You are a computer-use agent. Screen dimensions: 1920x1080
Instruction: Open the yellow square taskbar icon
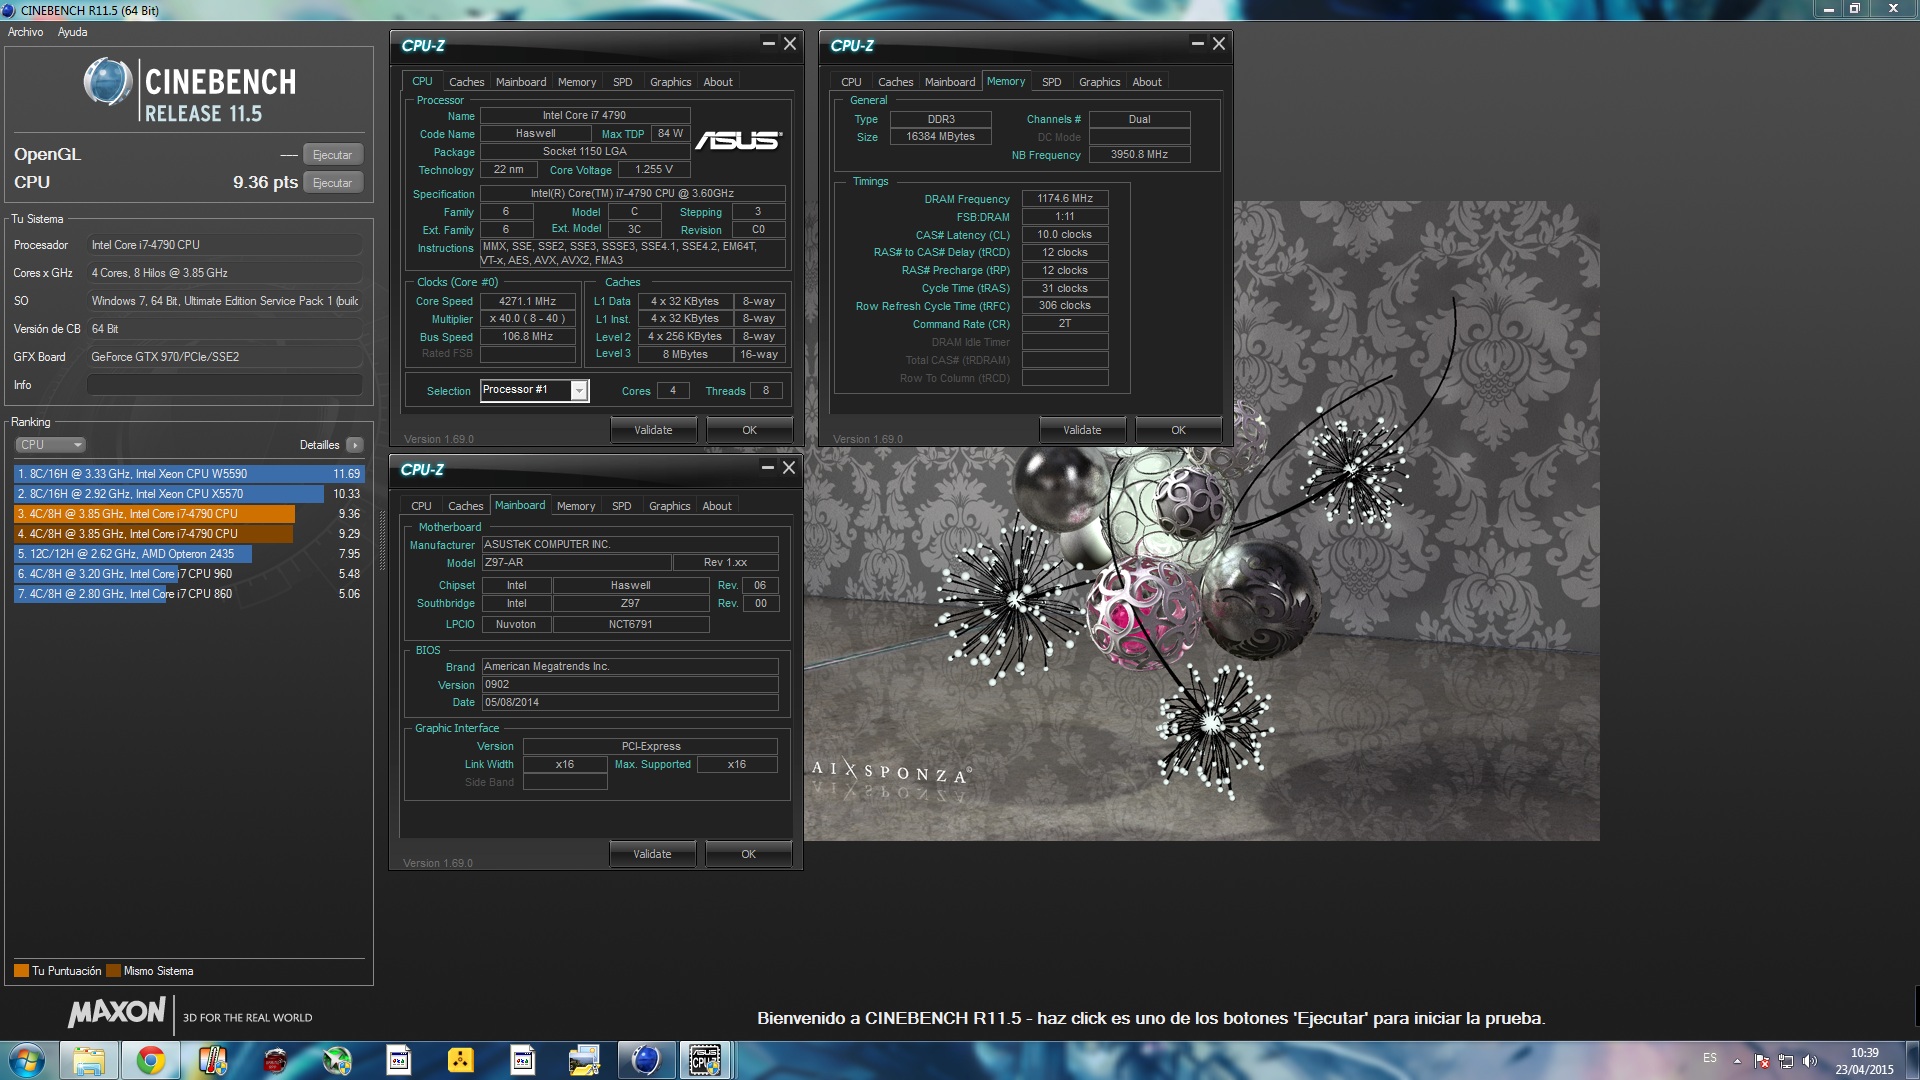click(460, 1060)
